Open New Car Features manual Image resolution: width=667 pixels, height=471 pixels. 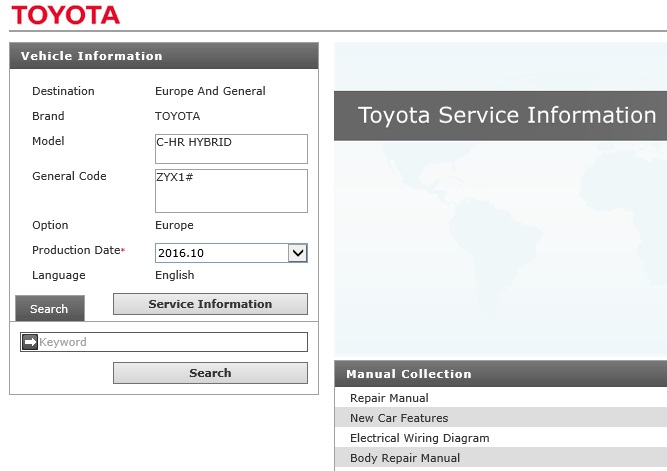tap(399, 418)
